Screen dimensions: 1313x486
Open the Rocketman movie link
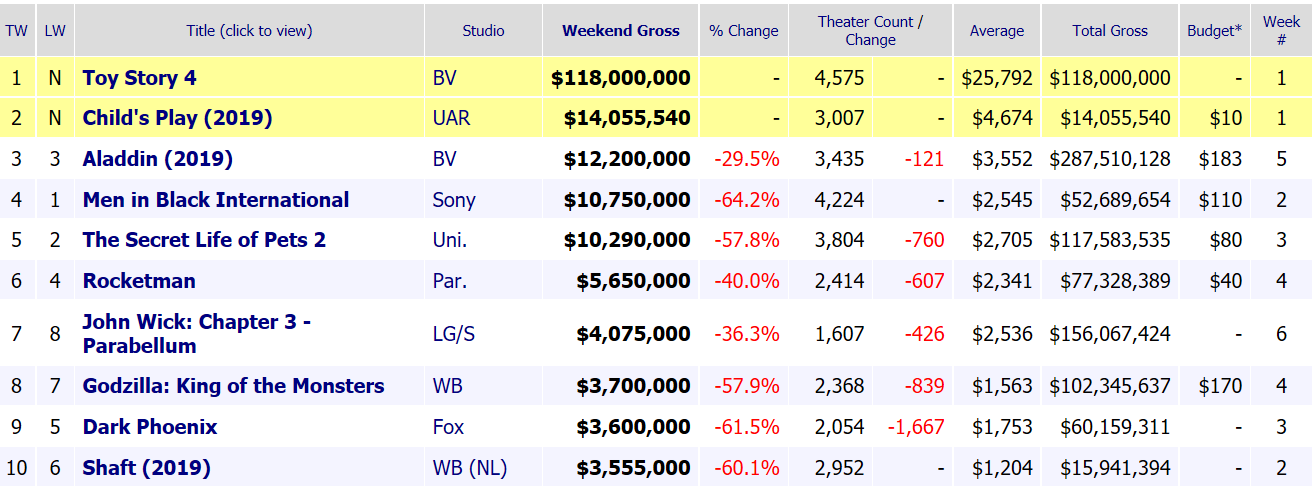tap(139, 281)
